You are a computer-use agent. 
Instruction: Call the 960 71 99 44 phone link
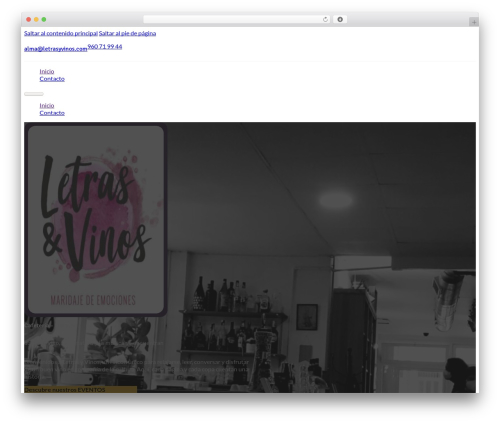pos(105,47)
